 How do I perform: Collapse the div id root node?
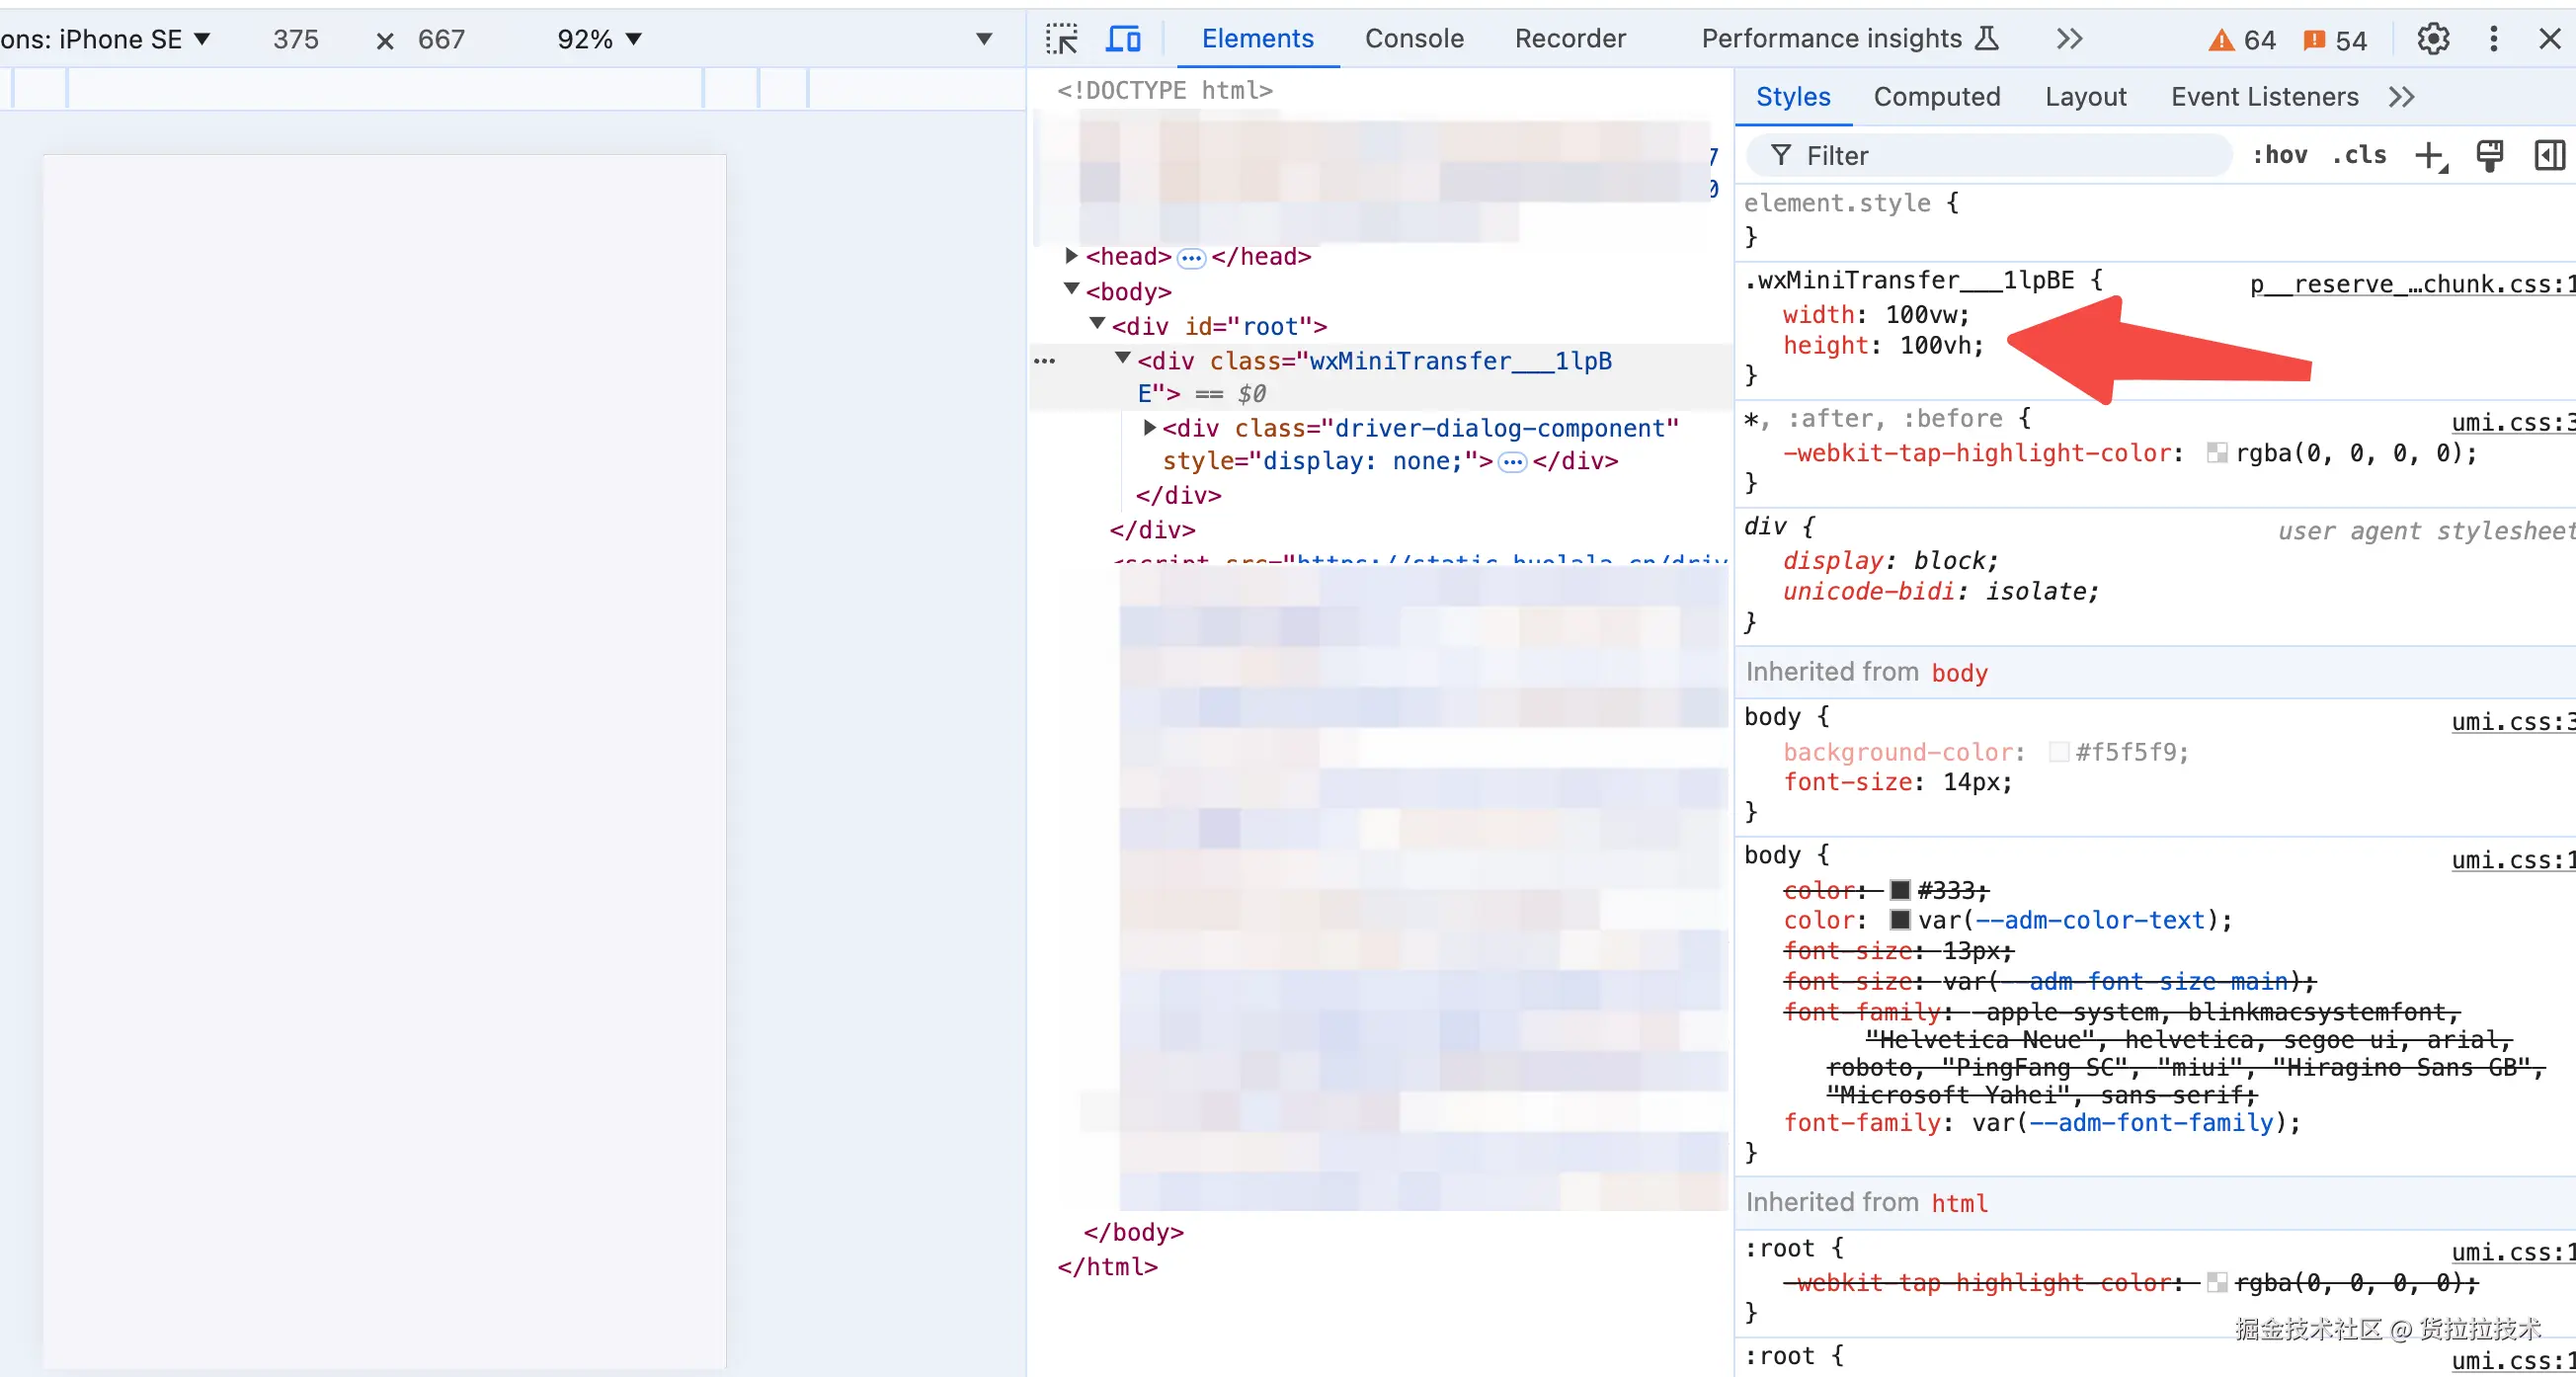pyautogui.click(x=1097, y=324)
